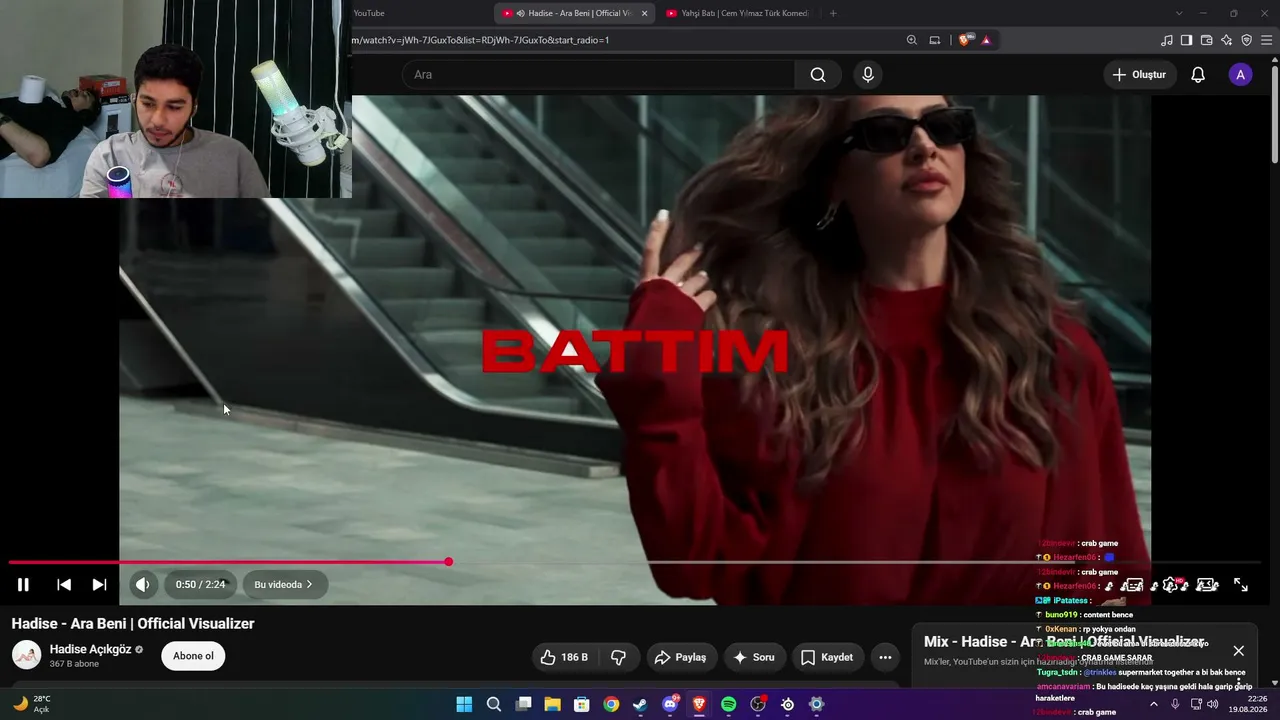Launch Google Chrome from the taskbar
This screenshot has width=1280, height=720.
[x=611, y=704]
